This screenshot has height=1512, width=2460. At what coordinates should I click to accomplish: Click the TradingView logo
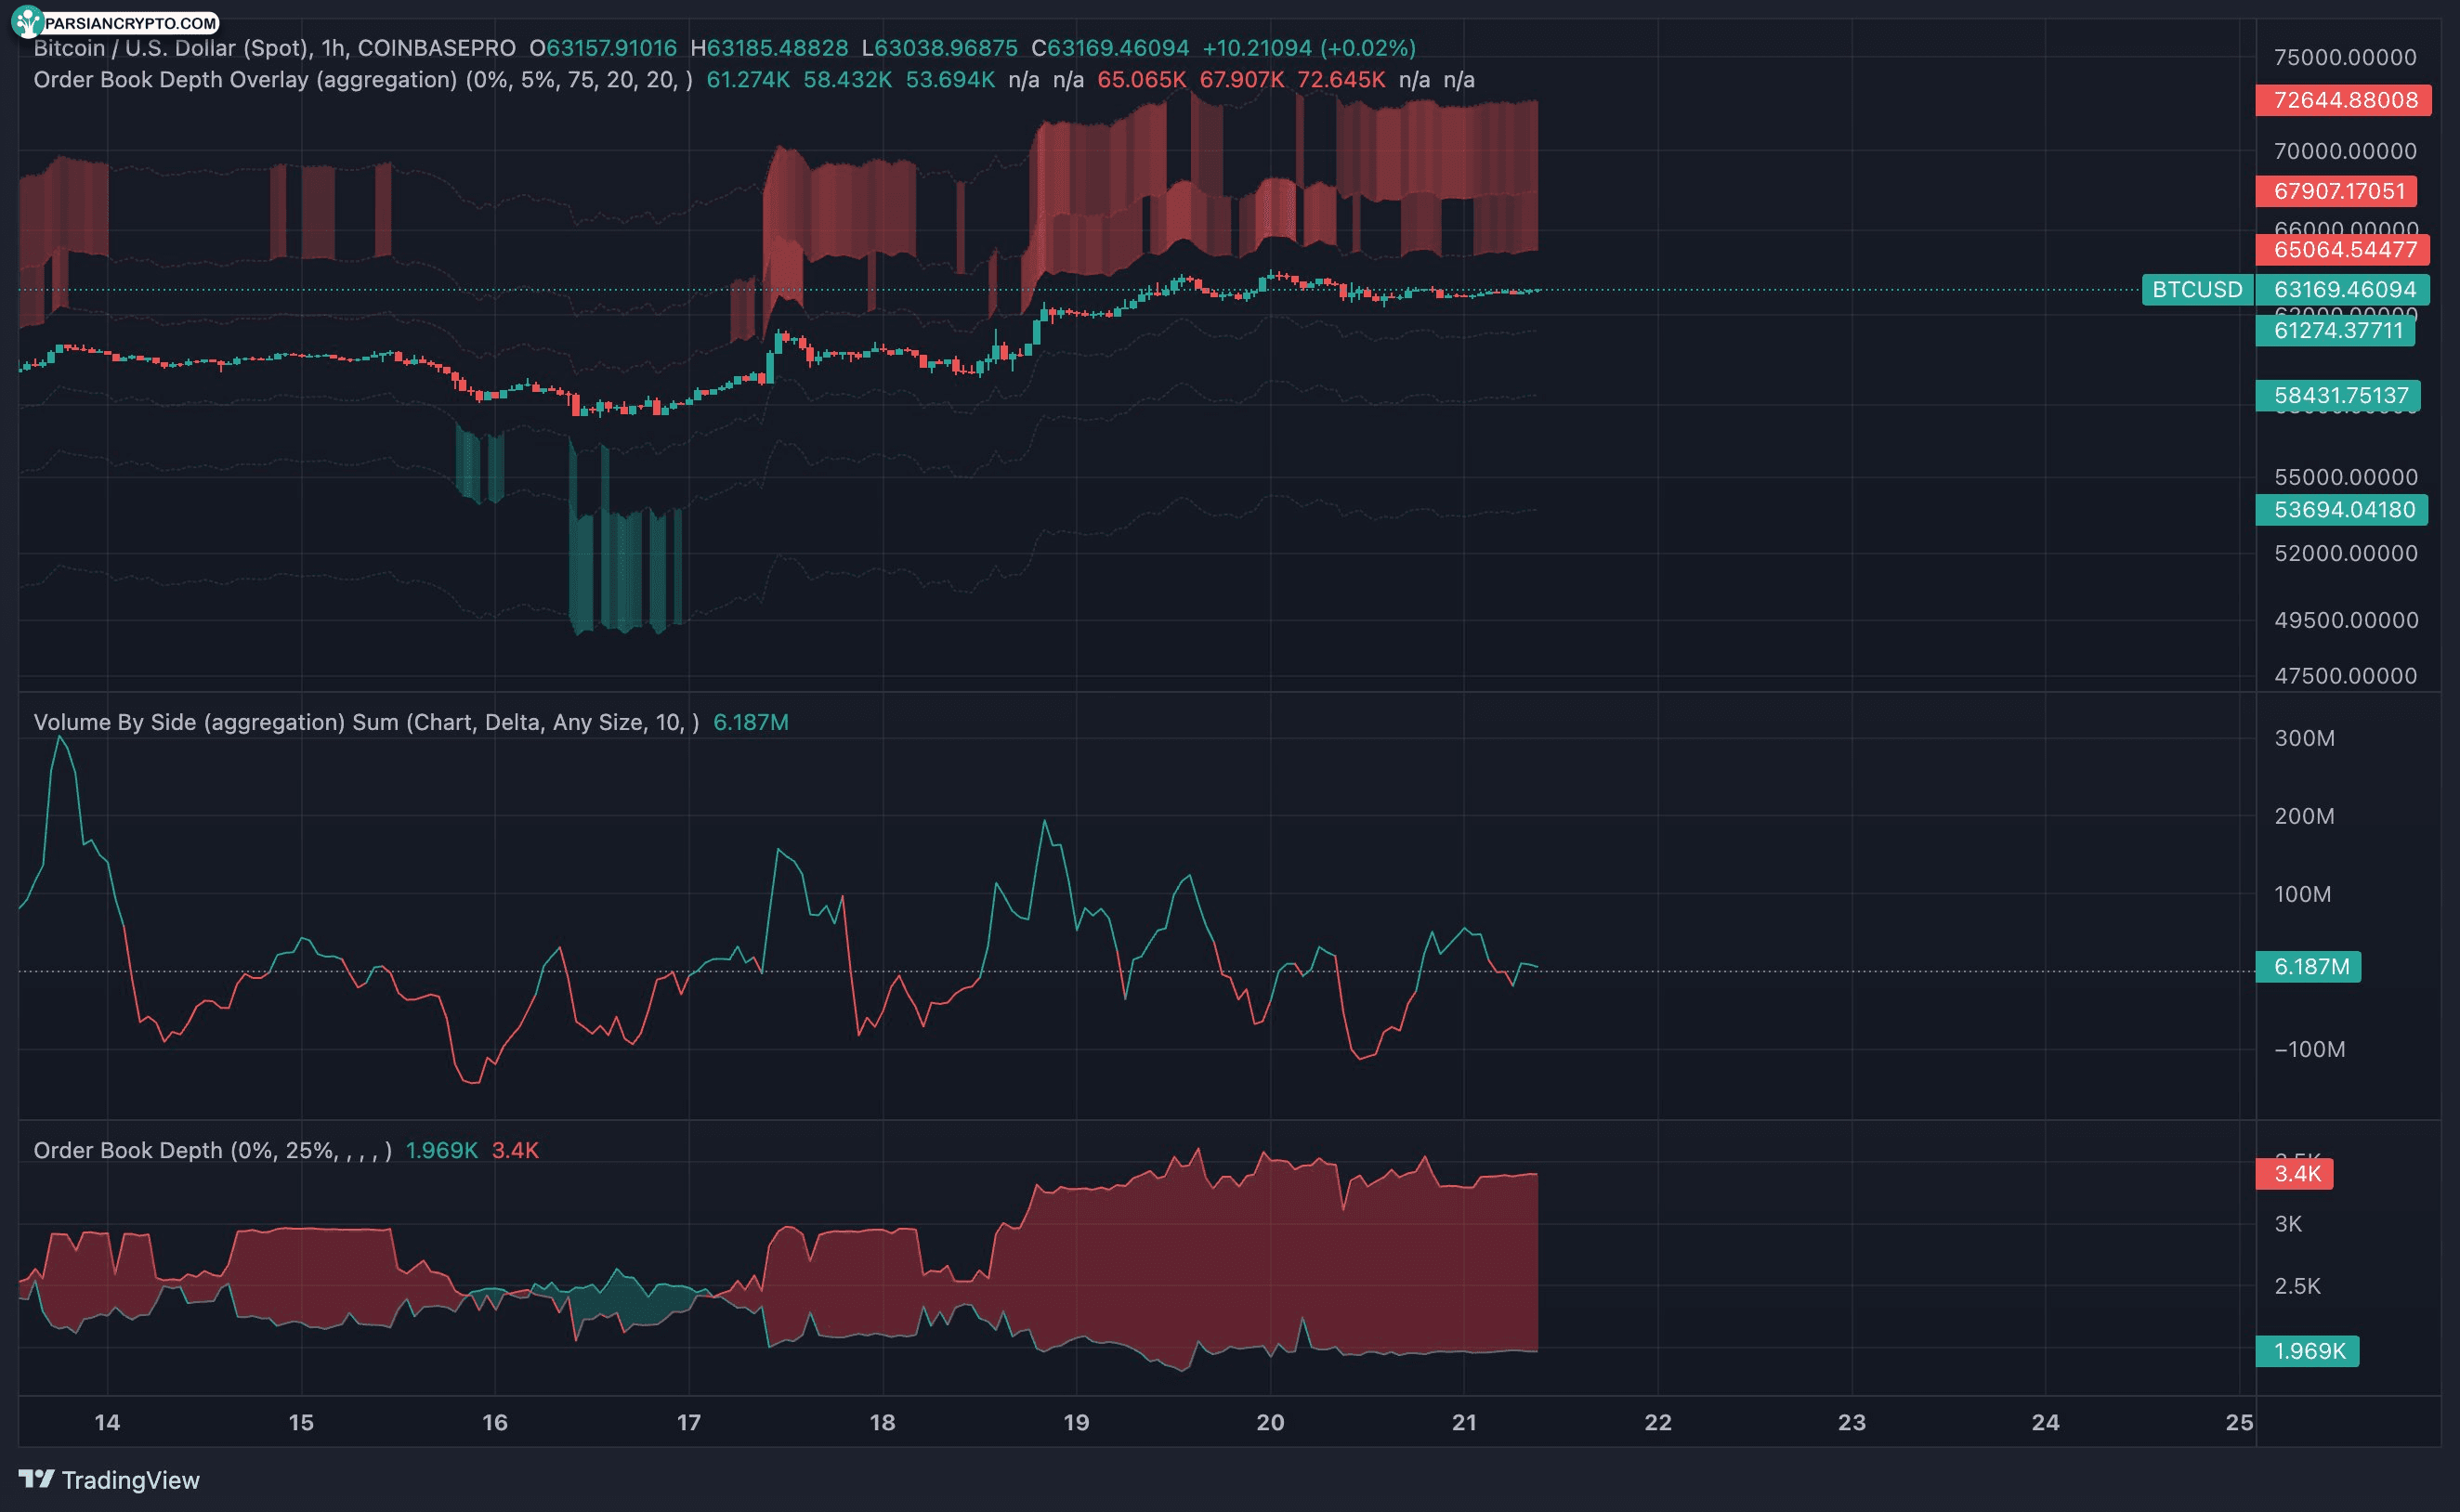click(x=109, y=1480)
